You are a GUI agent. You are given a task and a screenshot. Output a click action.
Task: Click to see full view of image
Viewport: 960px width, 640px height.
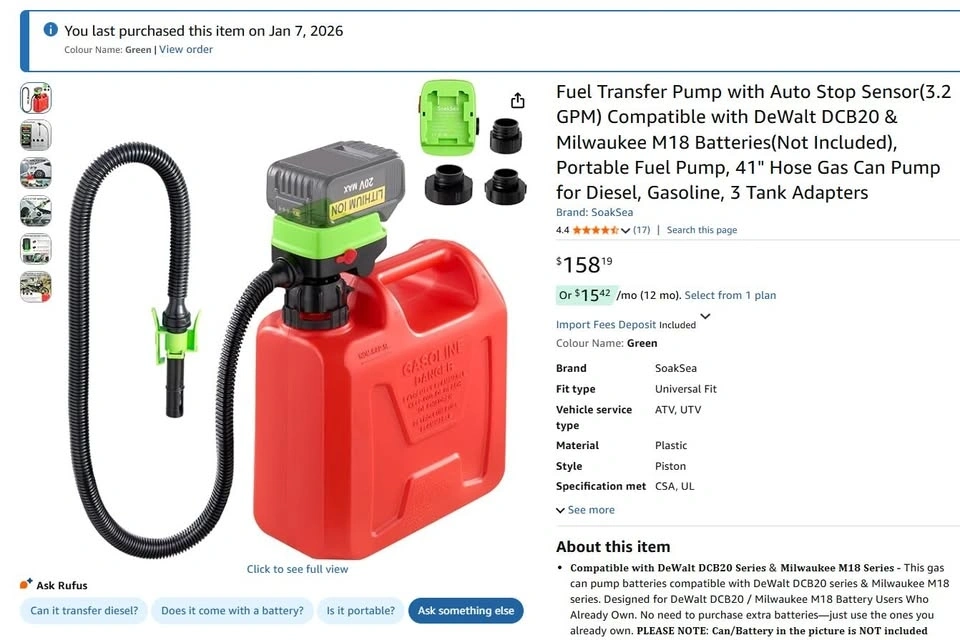[x=298, y=569]
